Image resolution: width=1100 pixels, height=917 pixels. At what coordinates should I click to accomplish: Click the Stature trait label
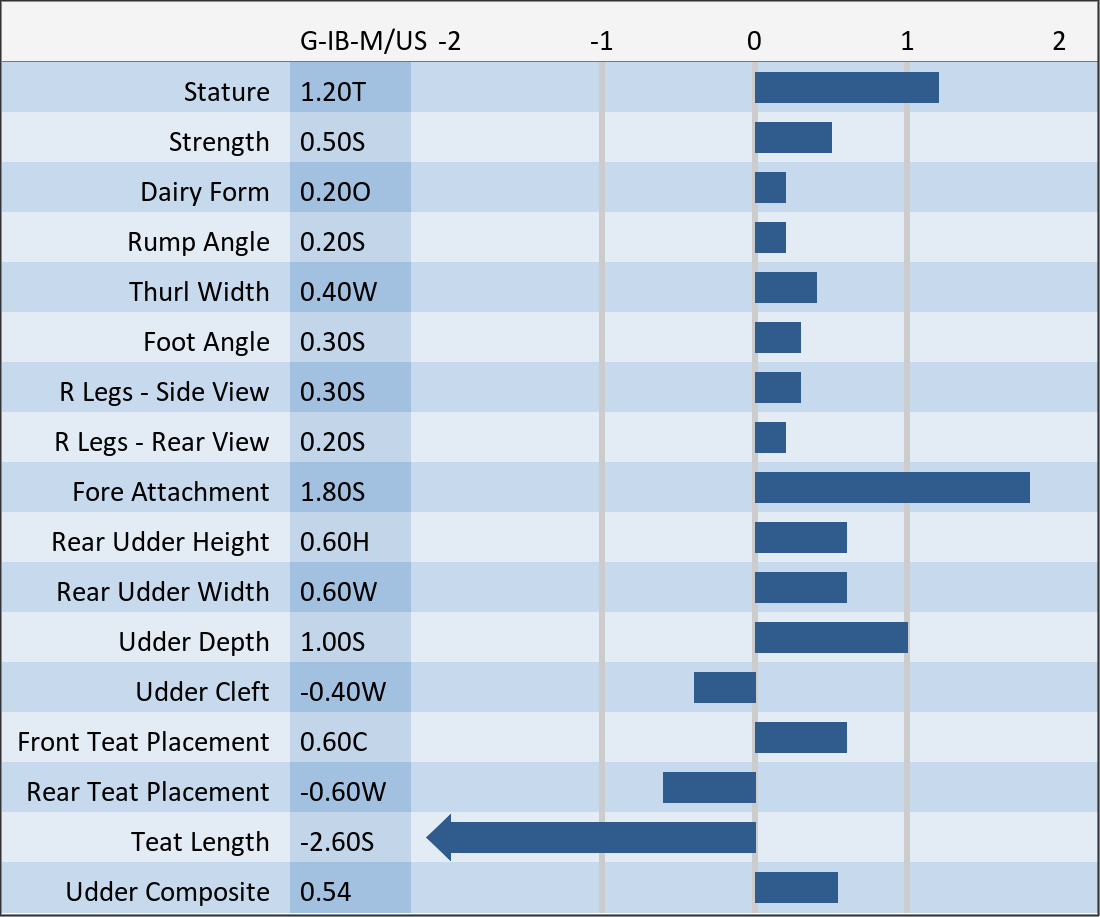coord(226,92)
